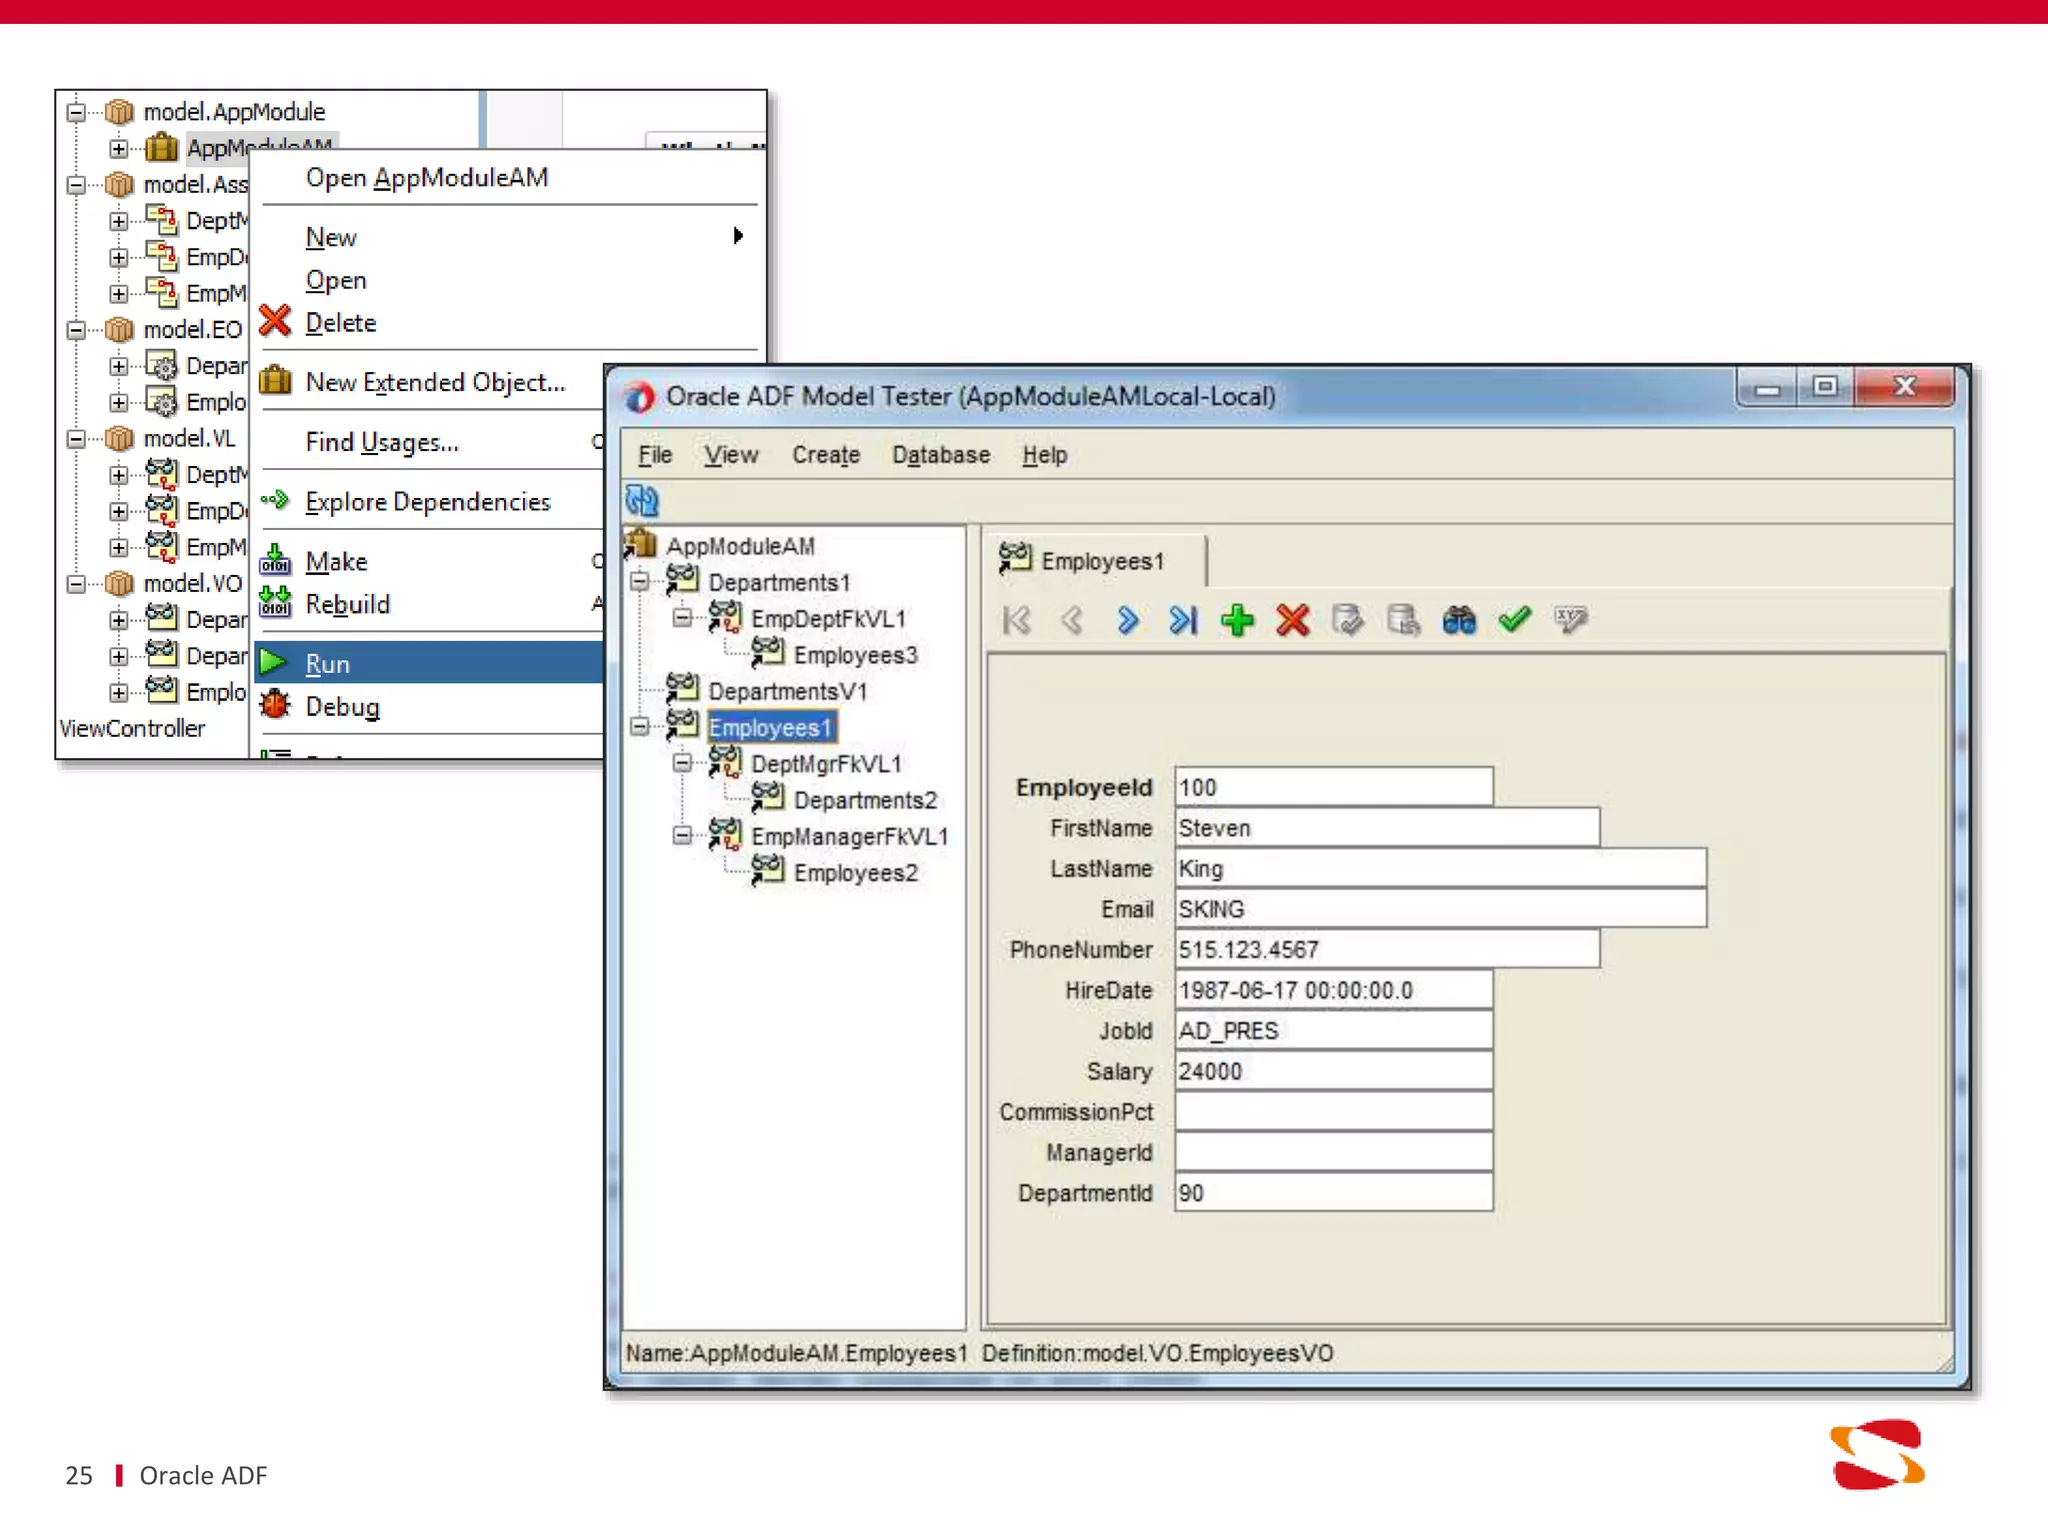Click the empty CommissionPct field
The width and height of the screenshot is (2048, 1536).
tap(1334, 1112)
